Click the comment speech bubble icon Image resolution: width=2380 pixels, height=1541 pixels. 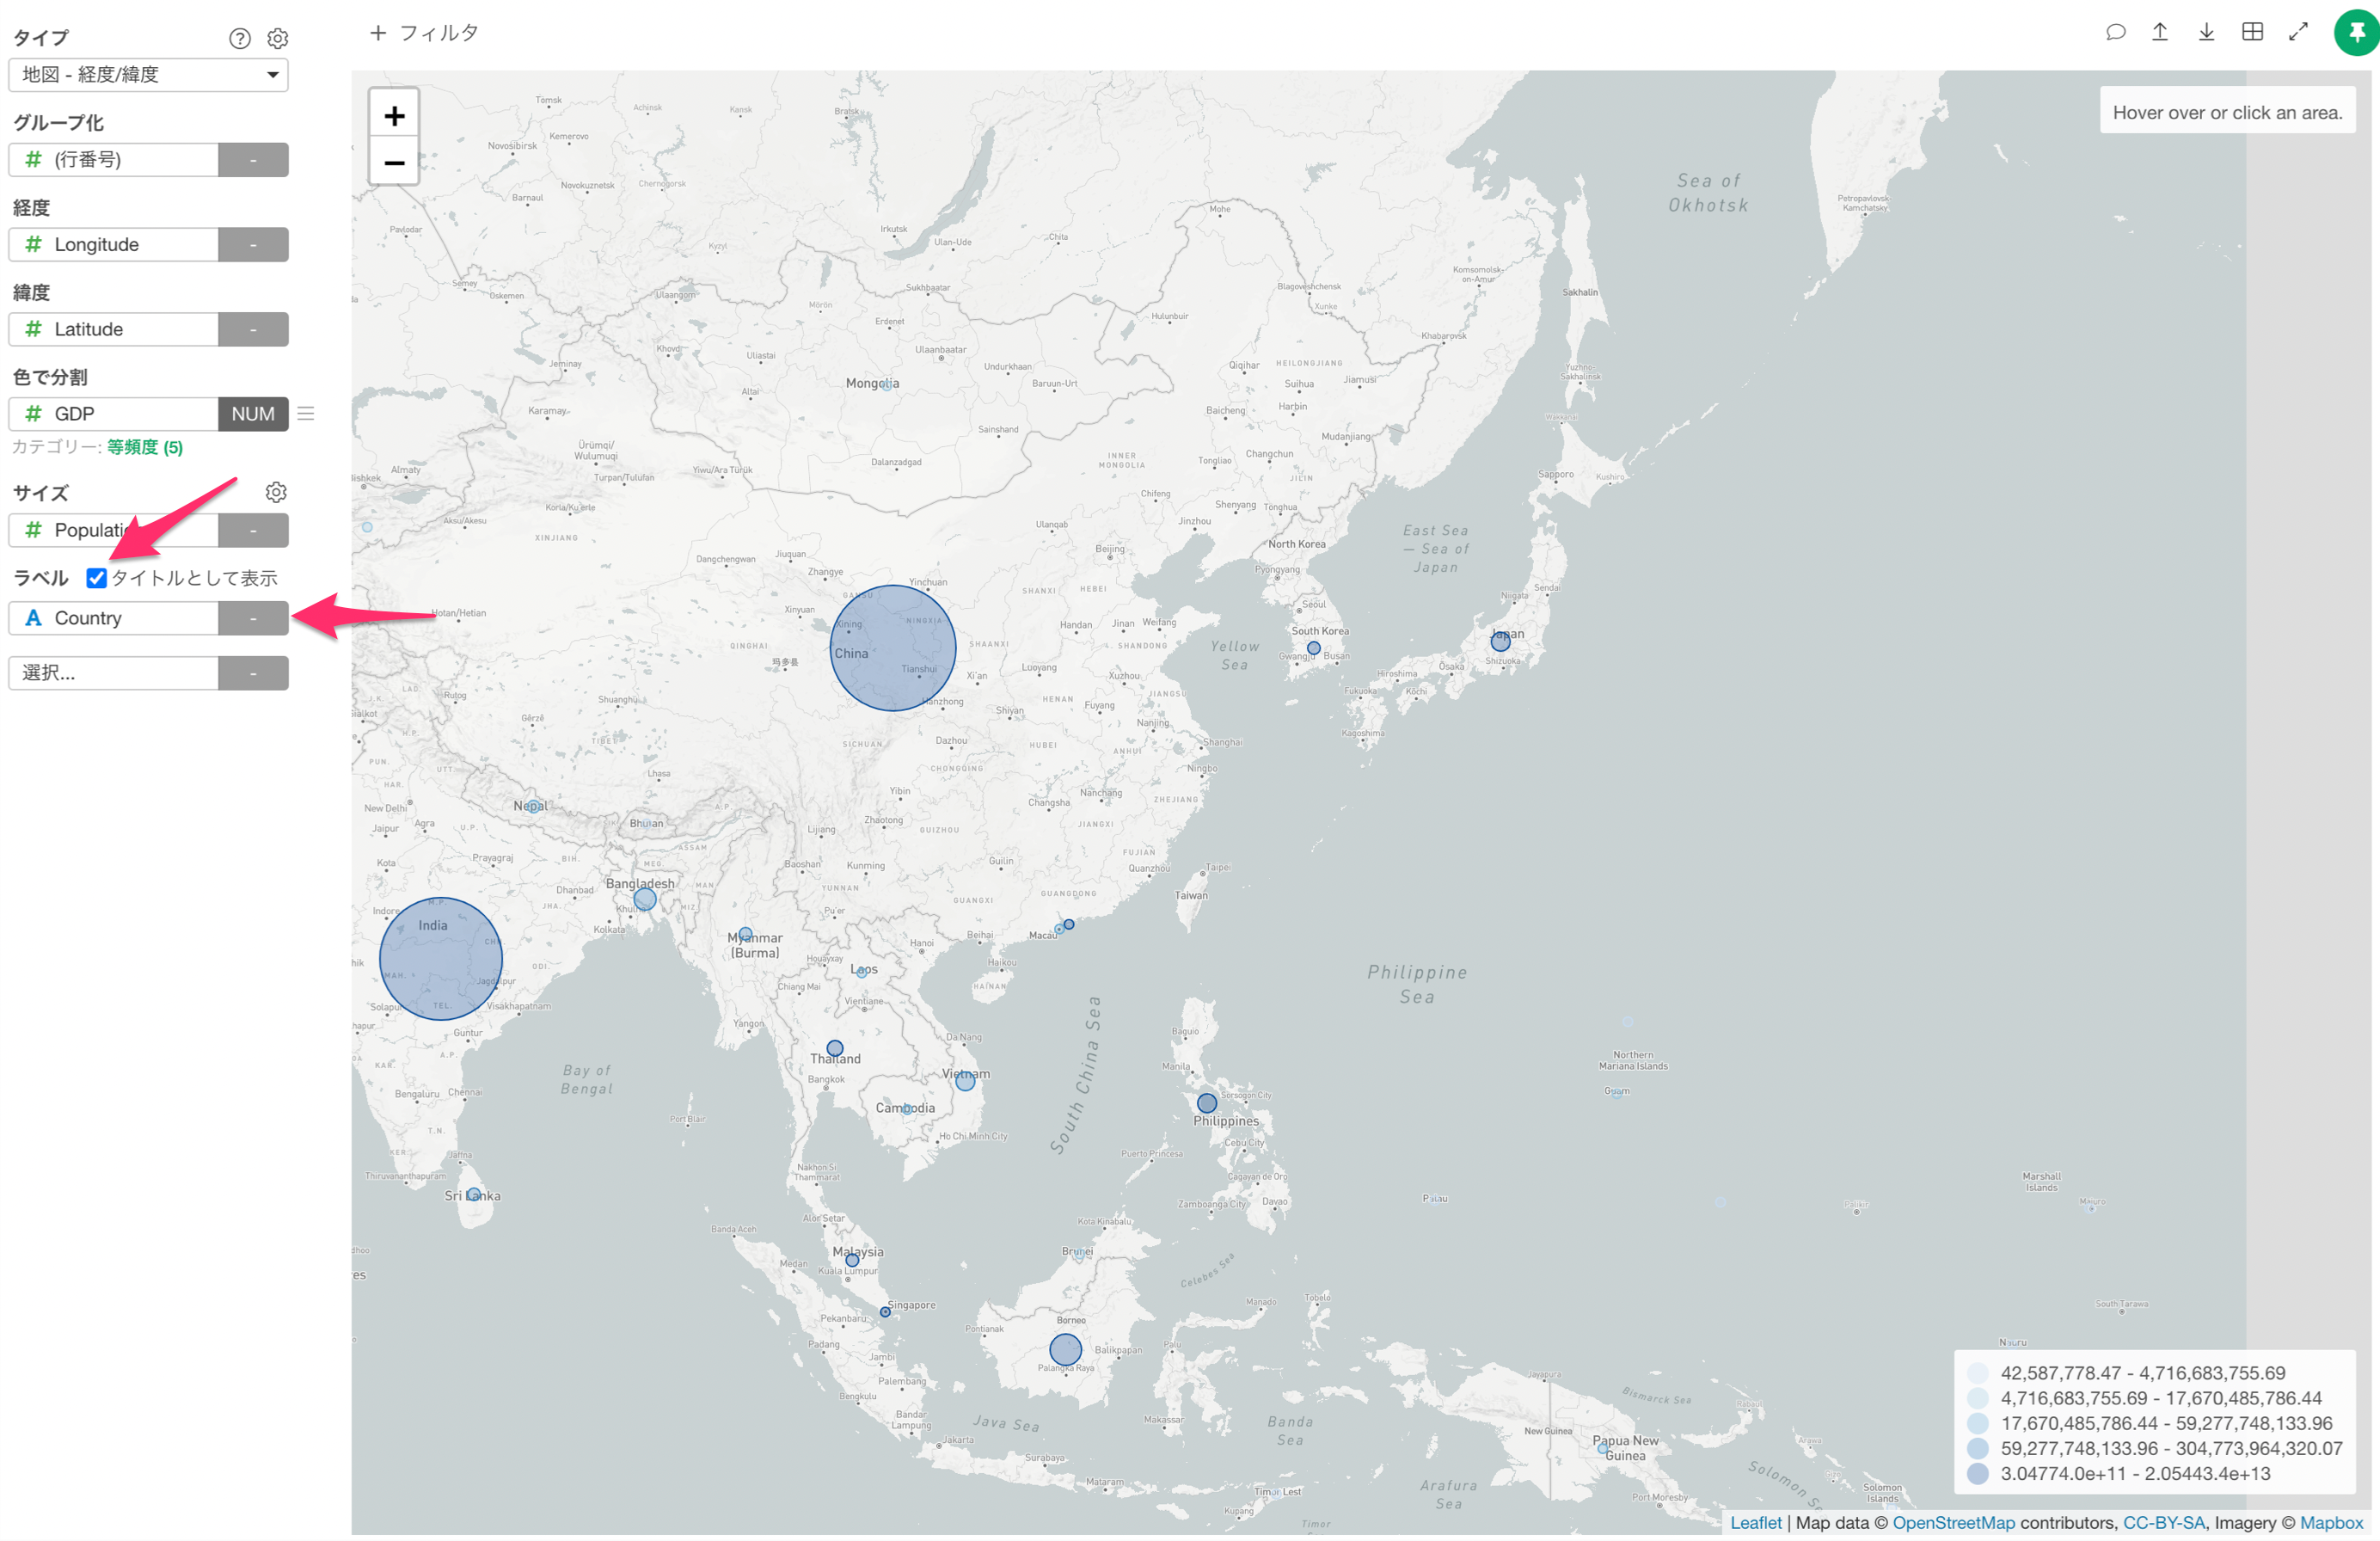pyautogui.click(x=2115, y=32)
